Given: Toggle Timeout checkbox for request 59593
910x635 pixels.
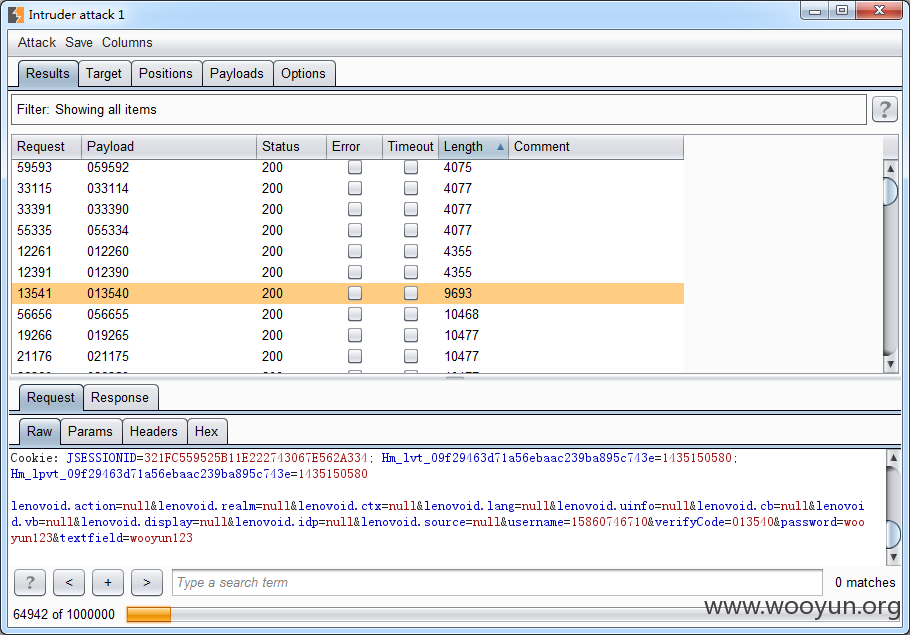Looking at the screenshot, I should [x=411, y=167].
